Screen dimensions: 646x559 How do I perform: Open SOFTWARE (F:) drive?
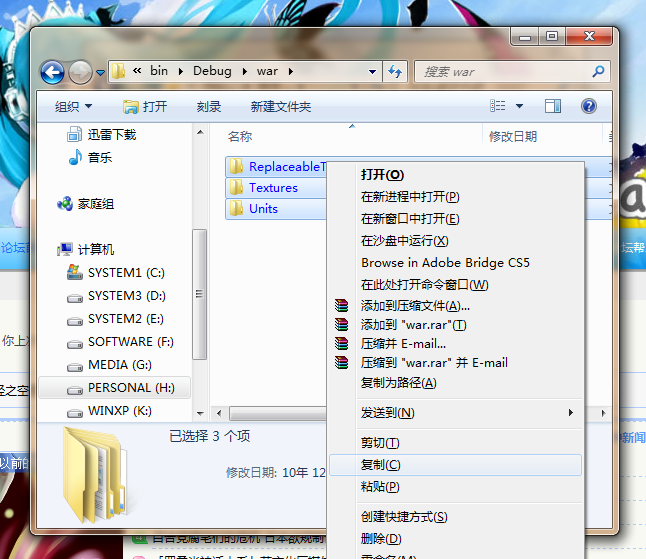pyautogui.click(x=120, y=342)
